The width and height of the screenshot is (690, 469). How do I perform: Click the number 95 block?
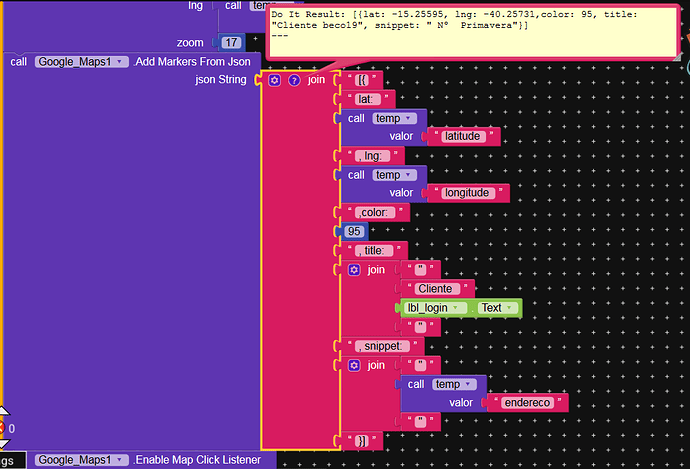(354, 231)
